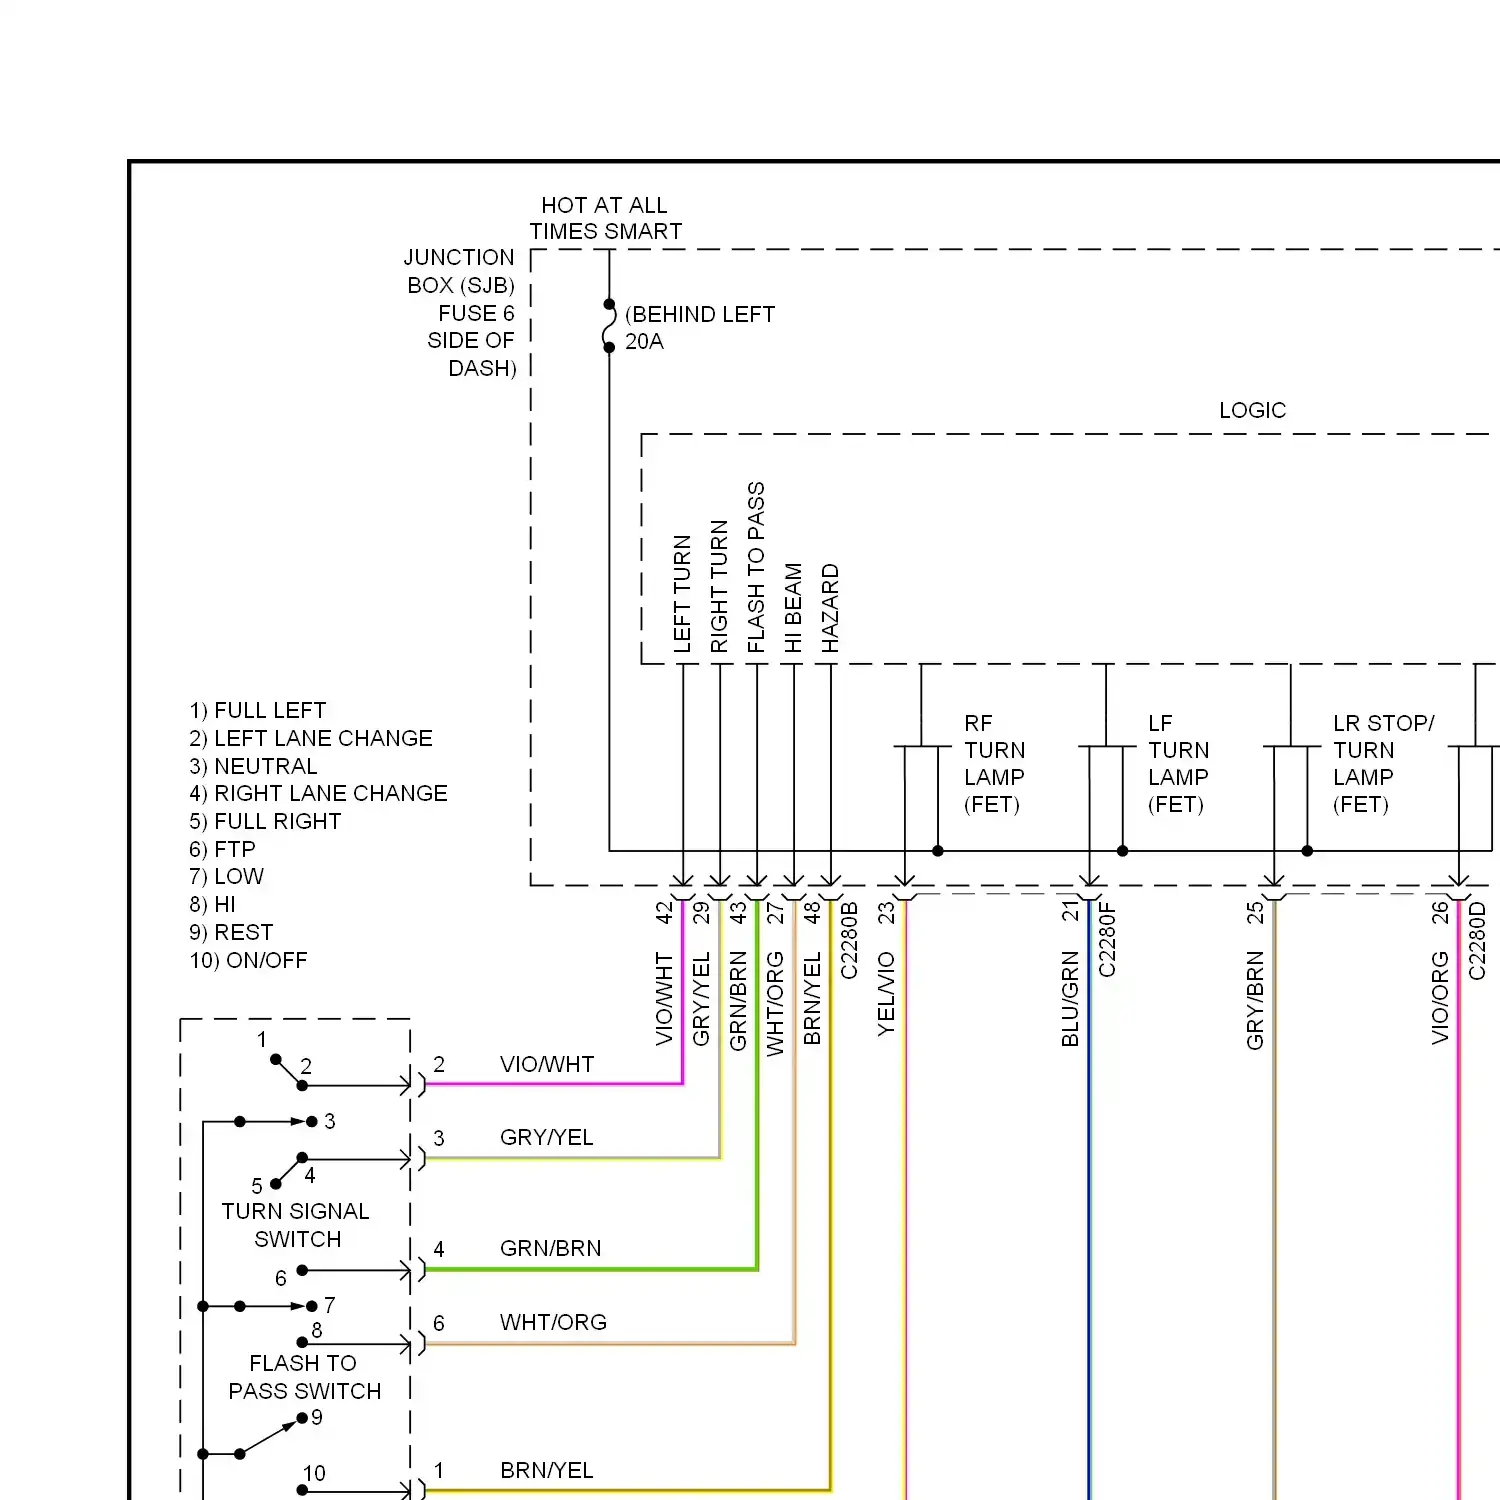Select legend entry '8) HI'

tap(212, 905)
